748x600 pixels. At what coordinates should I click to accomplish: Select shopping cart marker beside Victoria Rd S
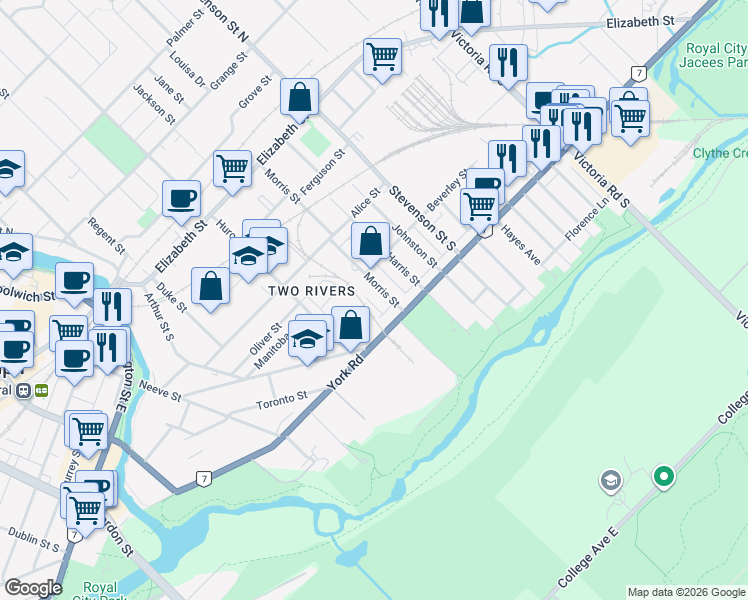(x=630, y=121)
